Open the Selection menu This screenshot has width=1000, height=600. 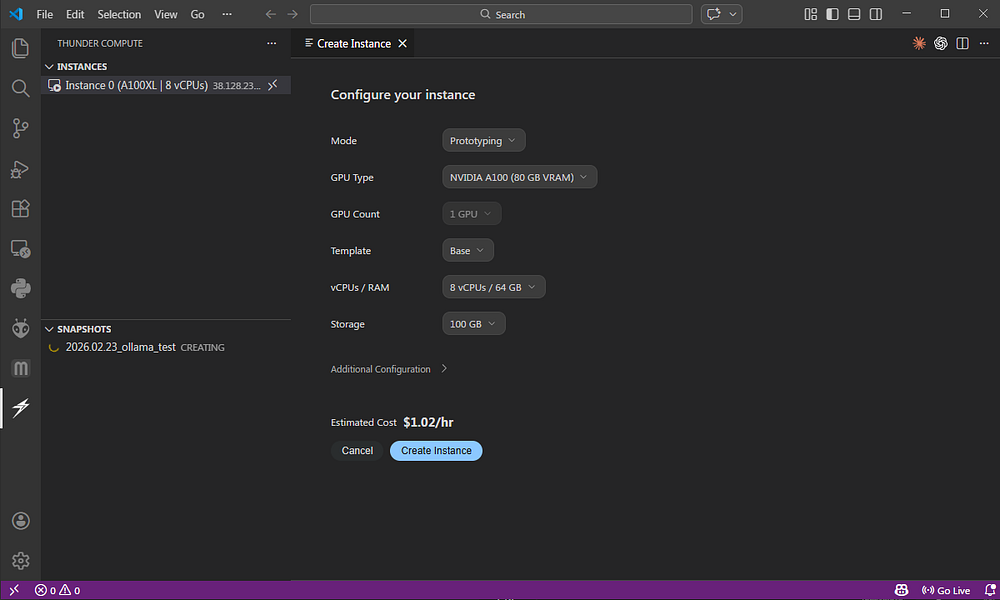[119, 14]
